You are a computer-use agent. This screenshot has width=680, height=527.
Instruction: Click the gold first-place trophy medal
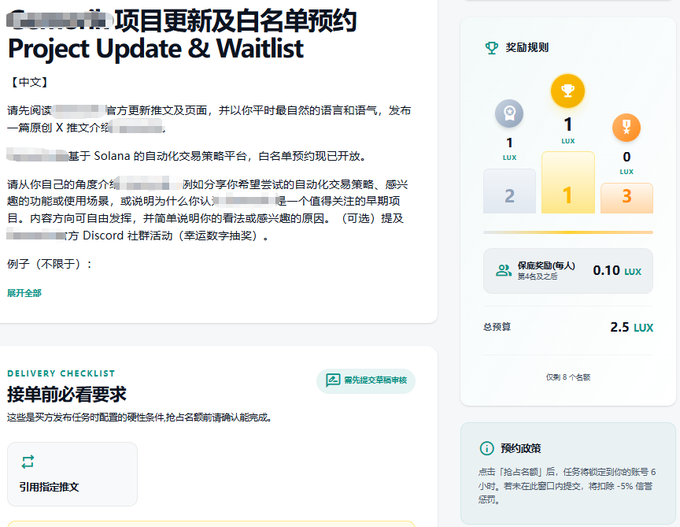coord(568,91)
